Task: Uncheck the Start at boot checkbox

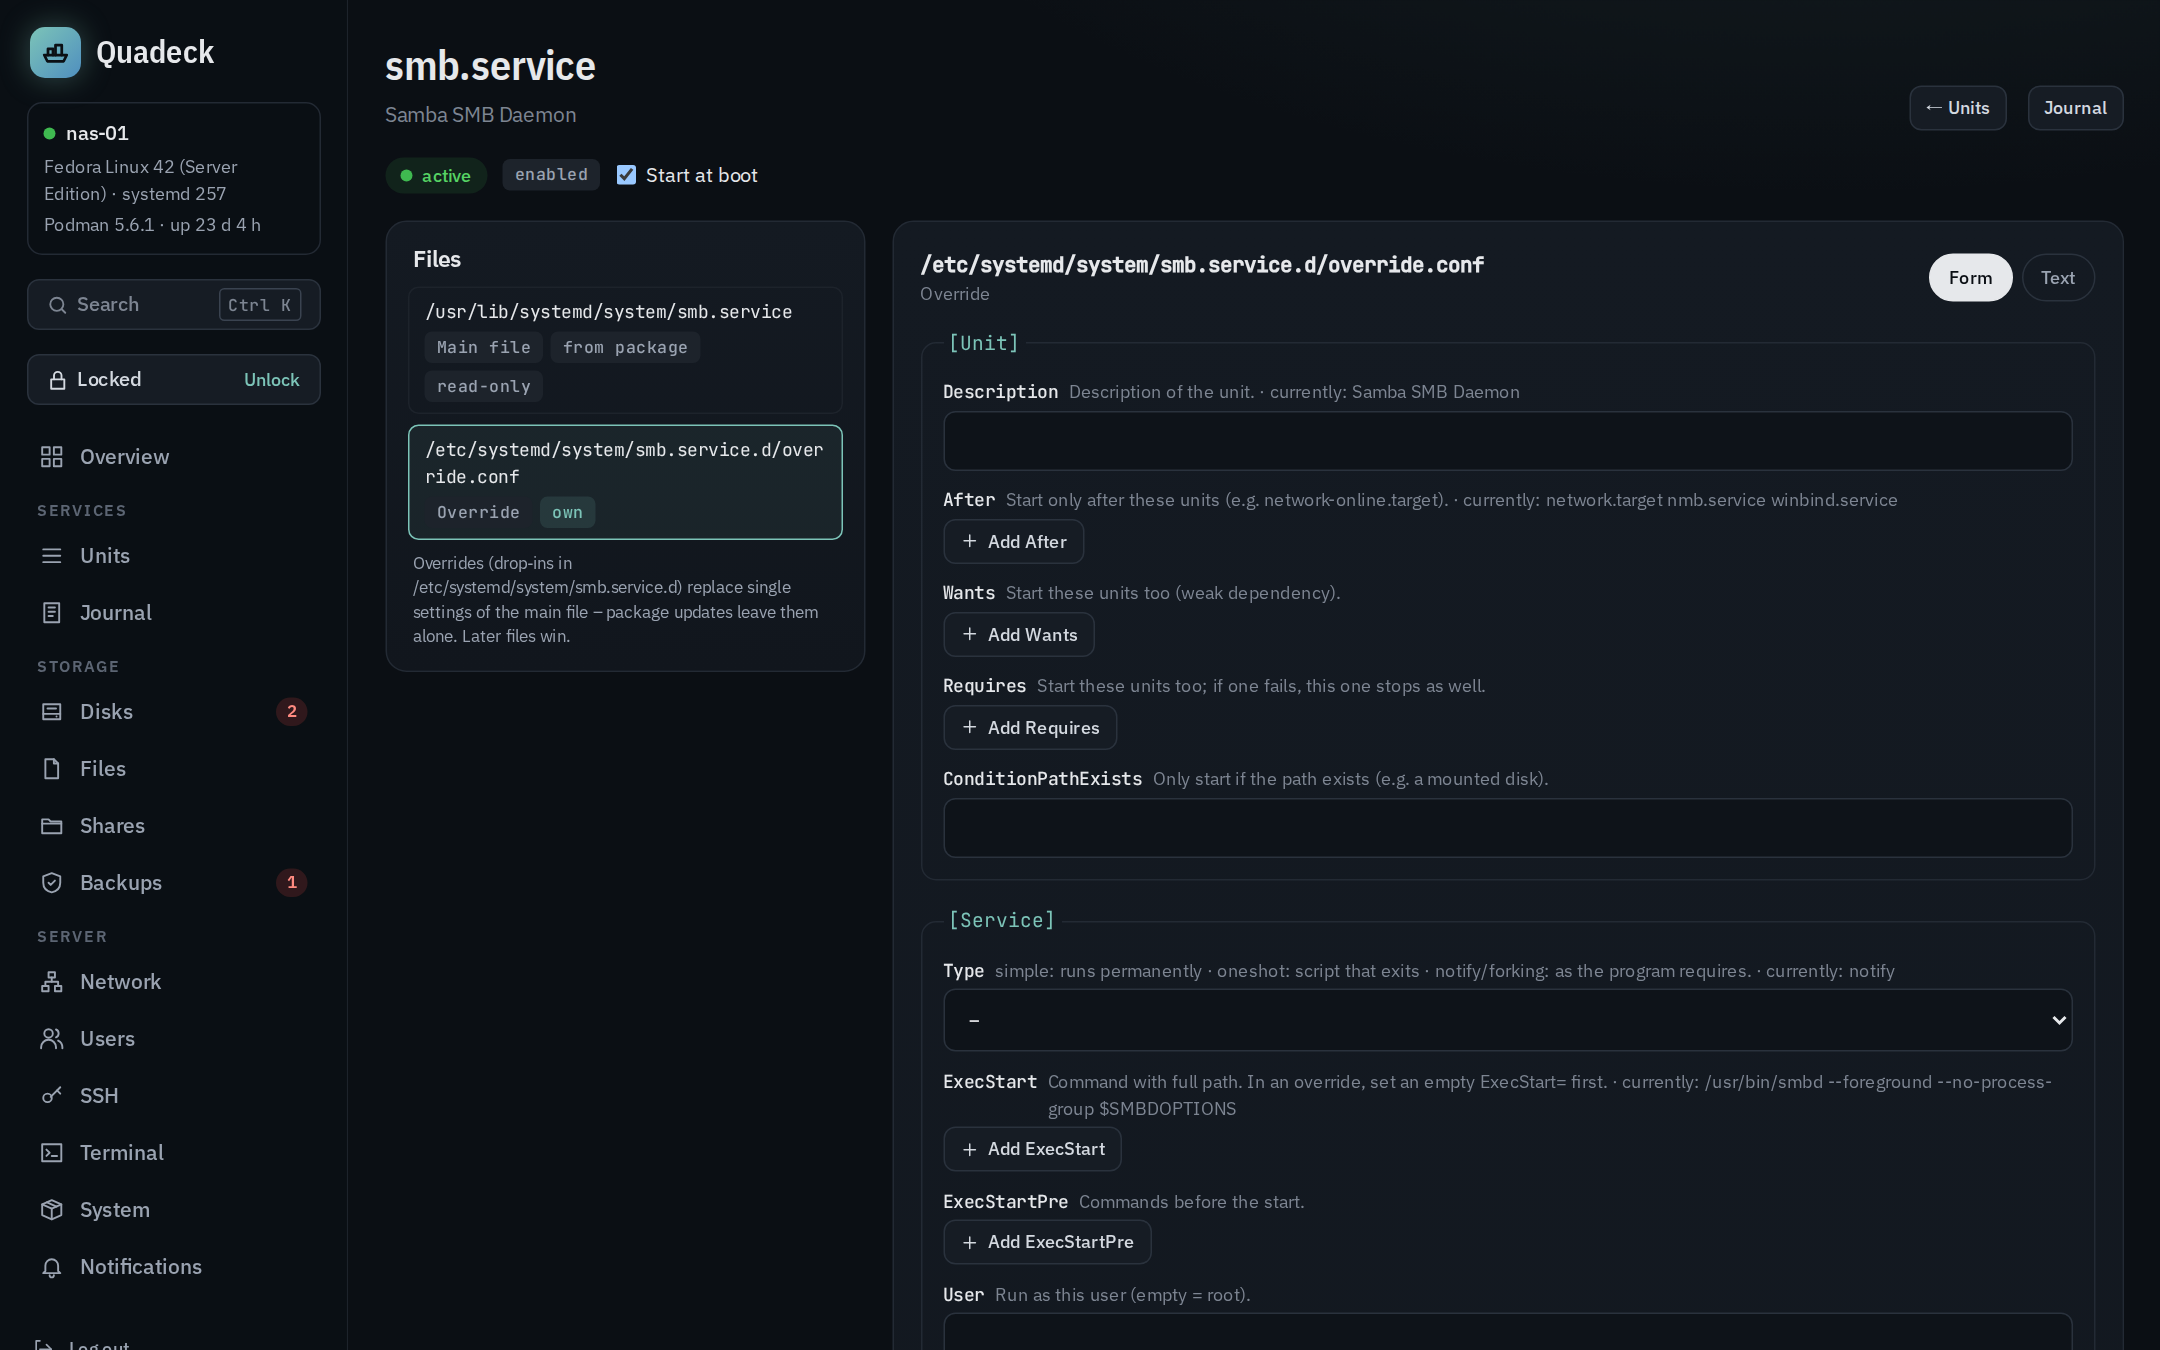Action: click(x=626, y=175)
